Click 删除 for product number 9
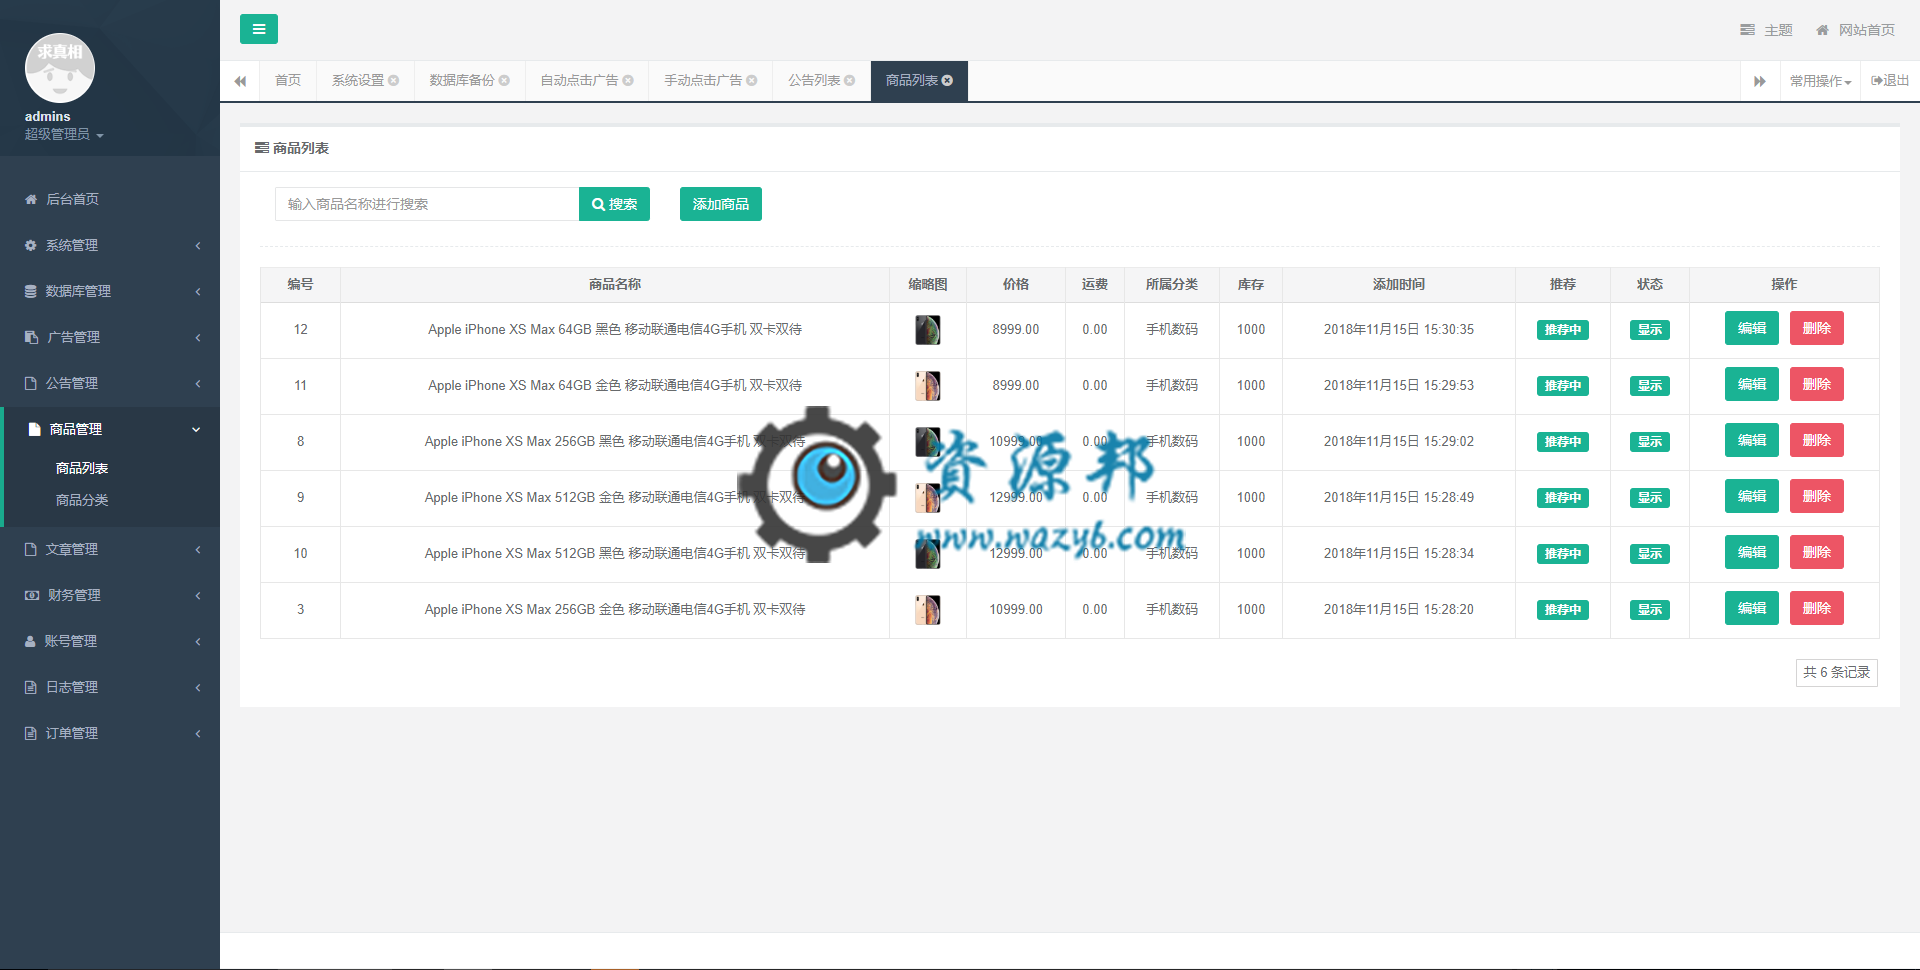 pyautogui.click(x=1817, y=496)
